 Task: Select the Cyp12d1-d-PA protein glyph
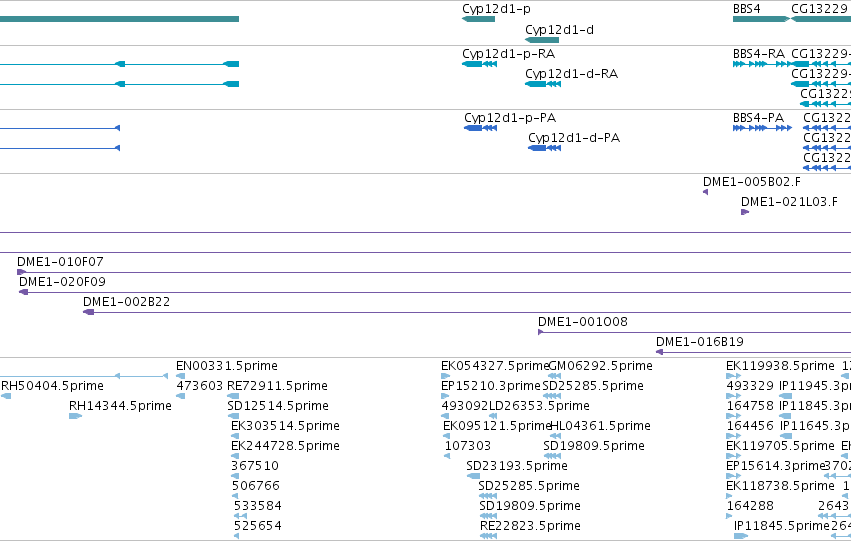(544, 148)
